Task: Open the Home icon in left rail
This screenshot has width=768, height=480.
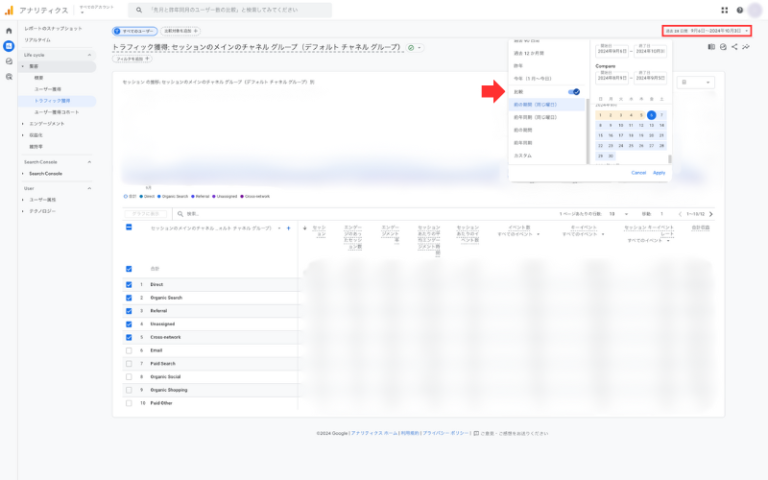Action: click(9, 31)
